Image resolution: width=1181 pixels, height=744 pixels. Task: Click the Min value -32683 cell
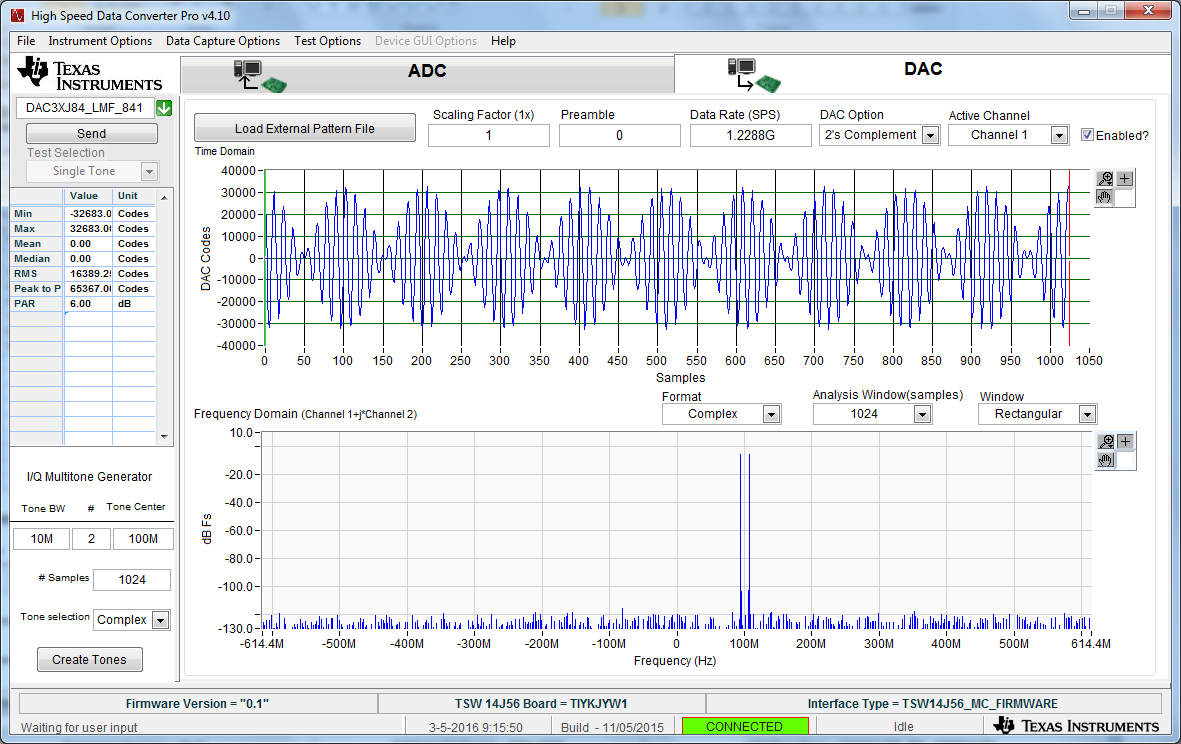(x=88, y=214)
